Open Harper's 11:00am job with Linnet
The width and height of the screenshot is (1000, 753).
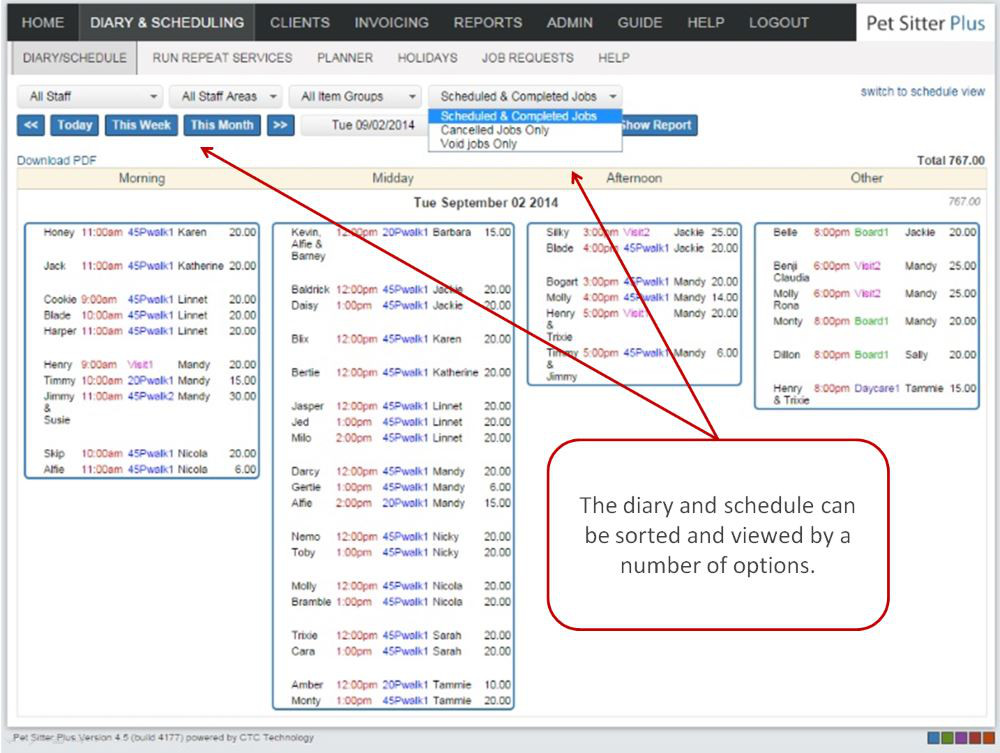pyautogui.click(x=149, y=331)
